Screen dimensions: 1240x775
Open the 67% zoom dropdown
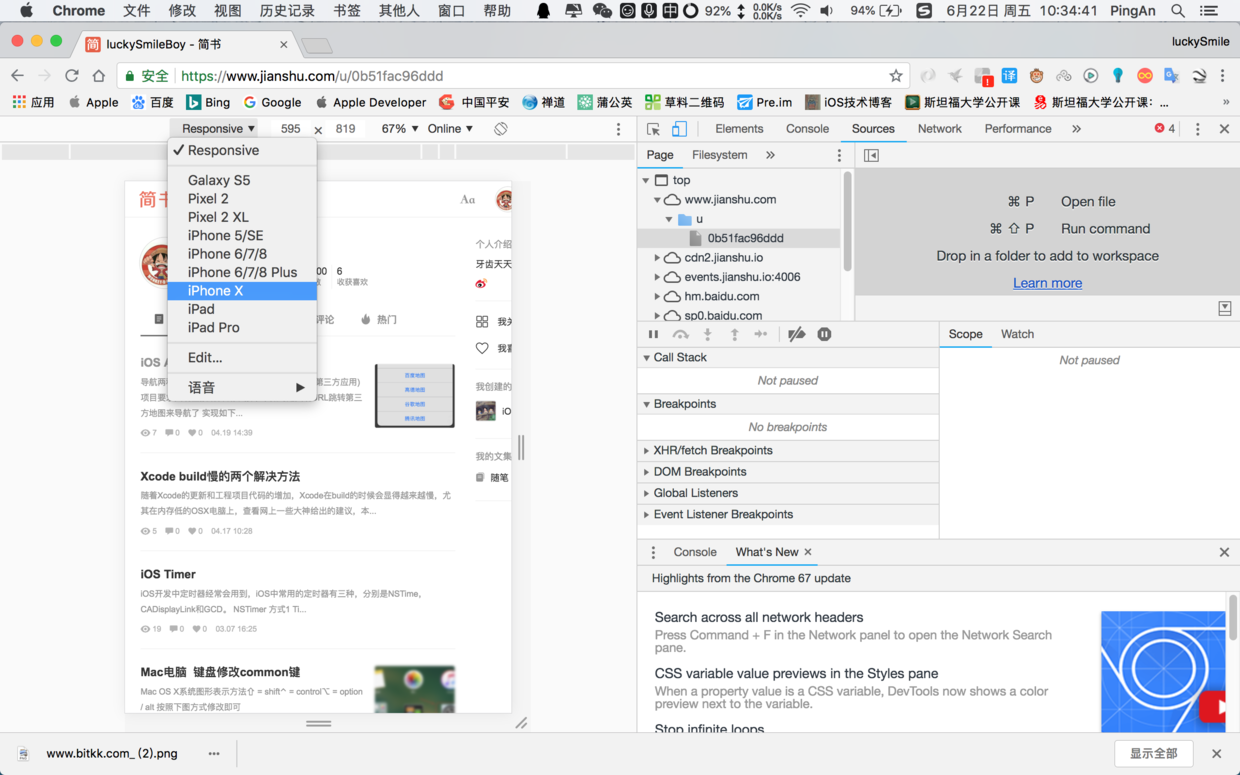(400, 129)
